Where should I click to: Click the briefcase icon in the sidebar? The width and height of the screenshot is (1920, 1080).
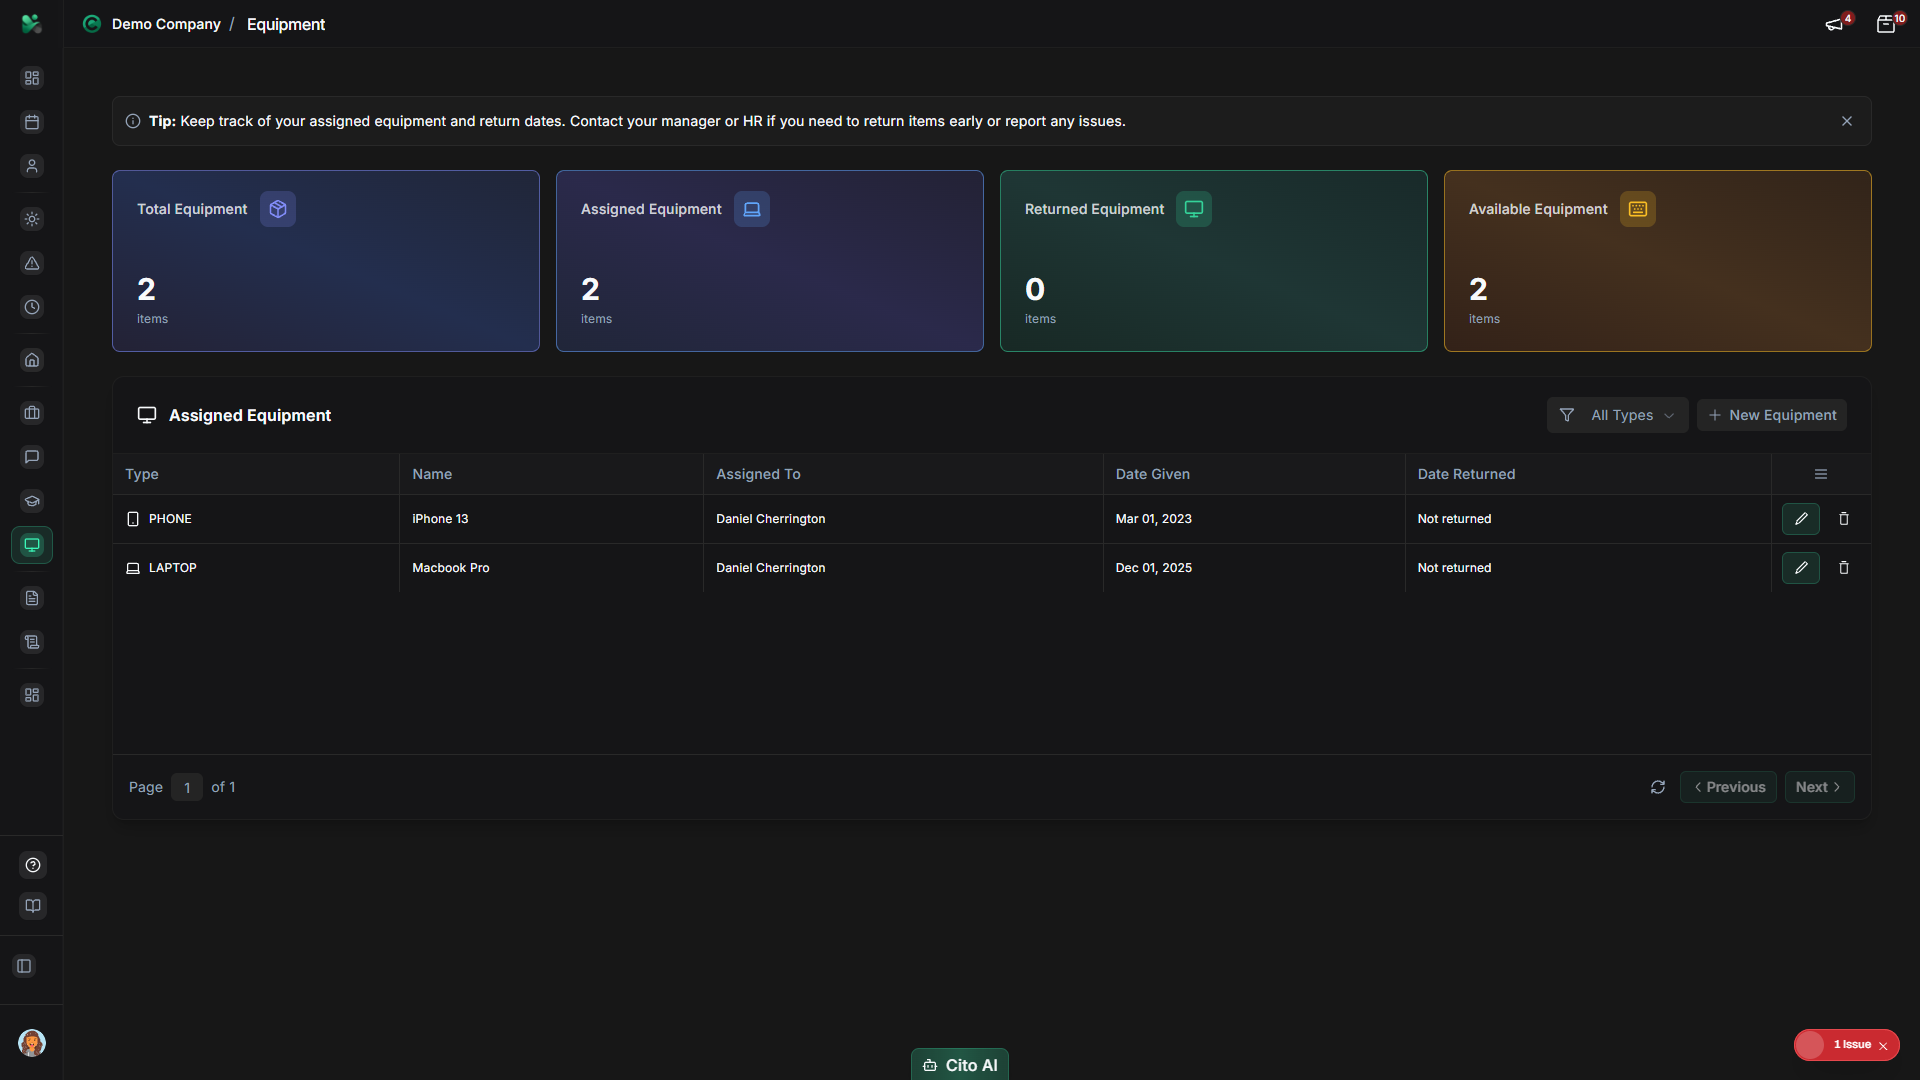(x=32, y=413)
